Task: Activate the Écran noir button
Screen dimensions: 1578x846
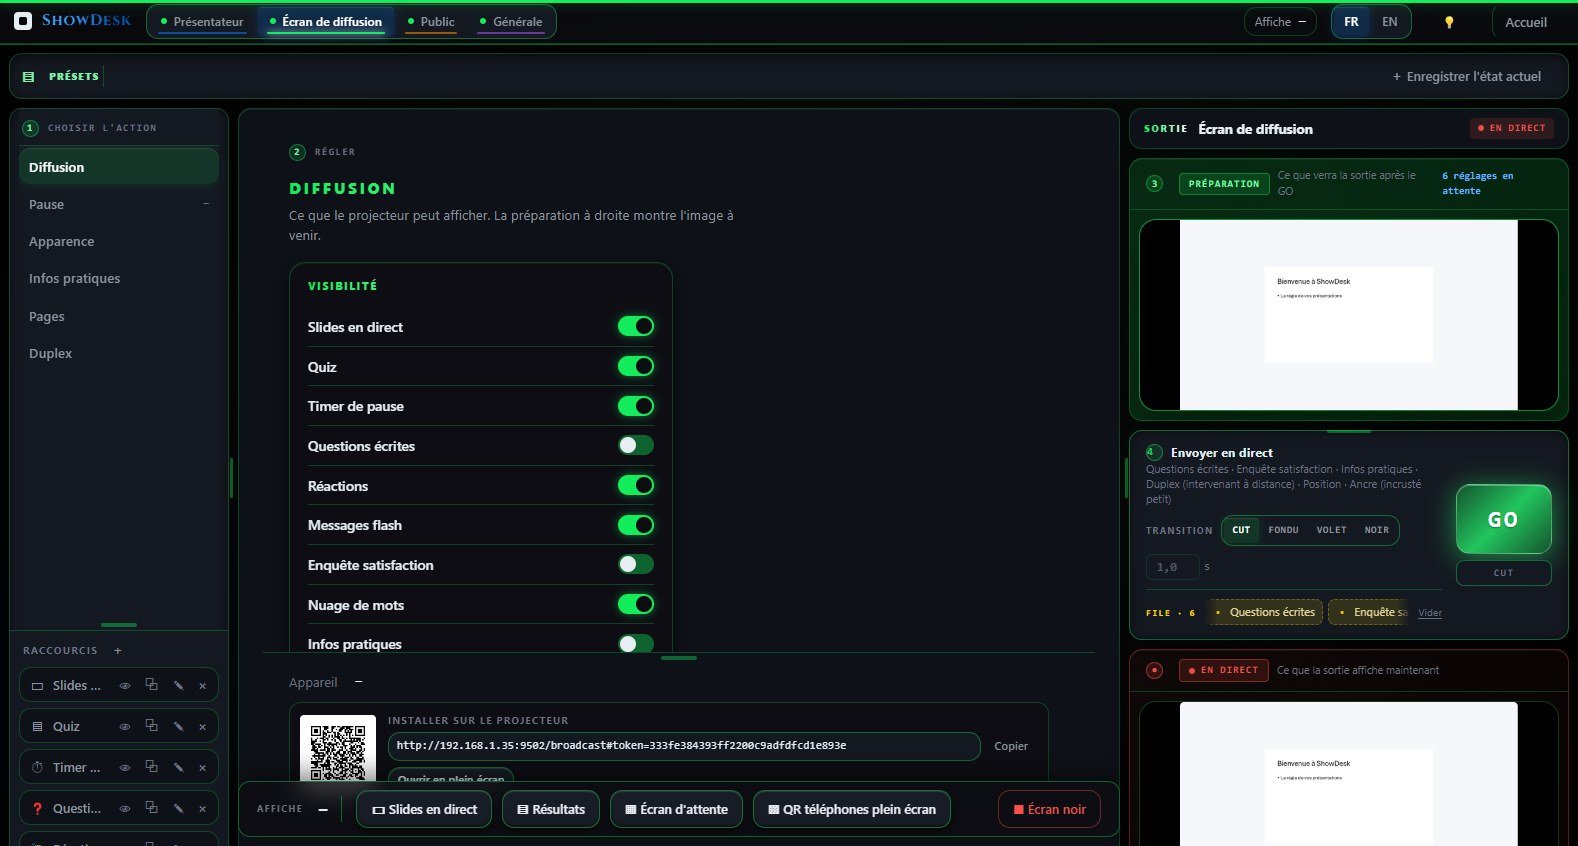Action: (1049, 809)
